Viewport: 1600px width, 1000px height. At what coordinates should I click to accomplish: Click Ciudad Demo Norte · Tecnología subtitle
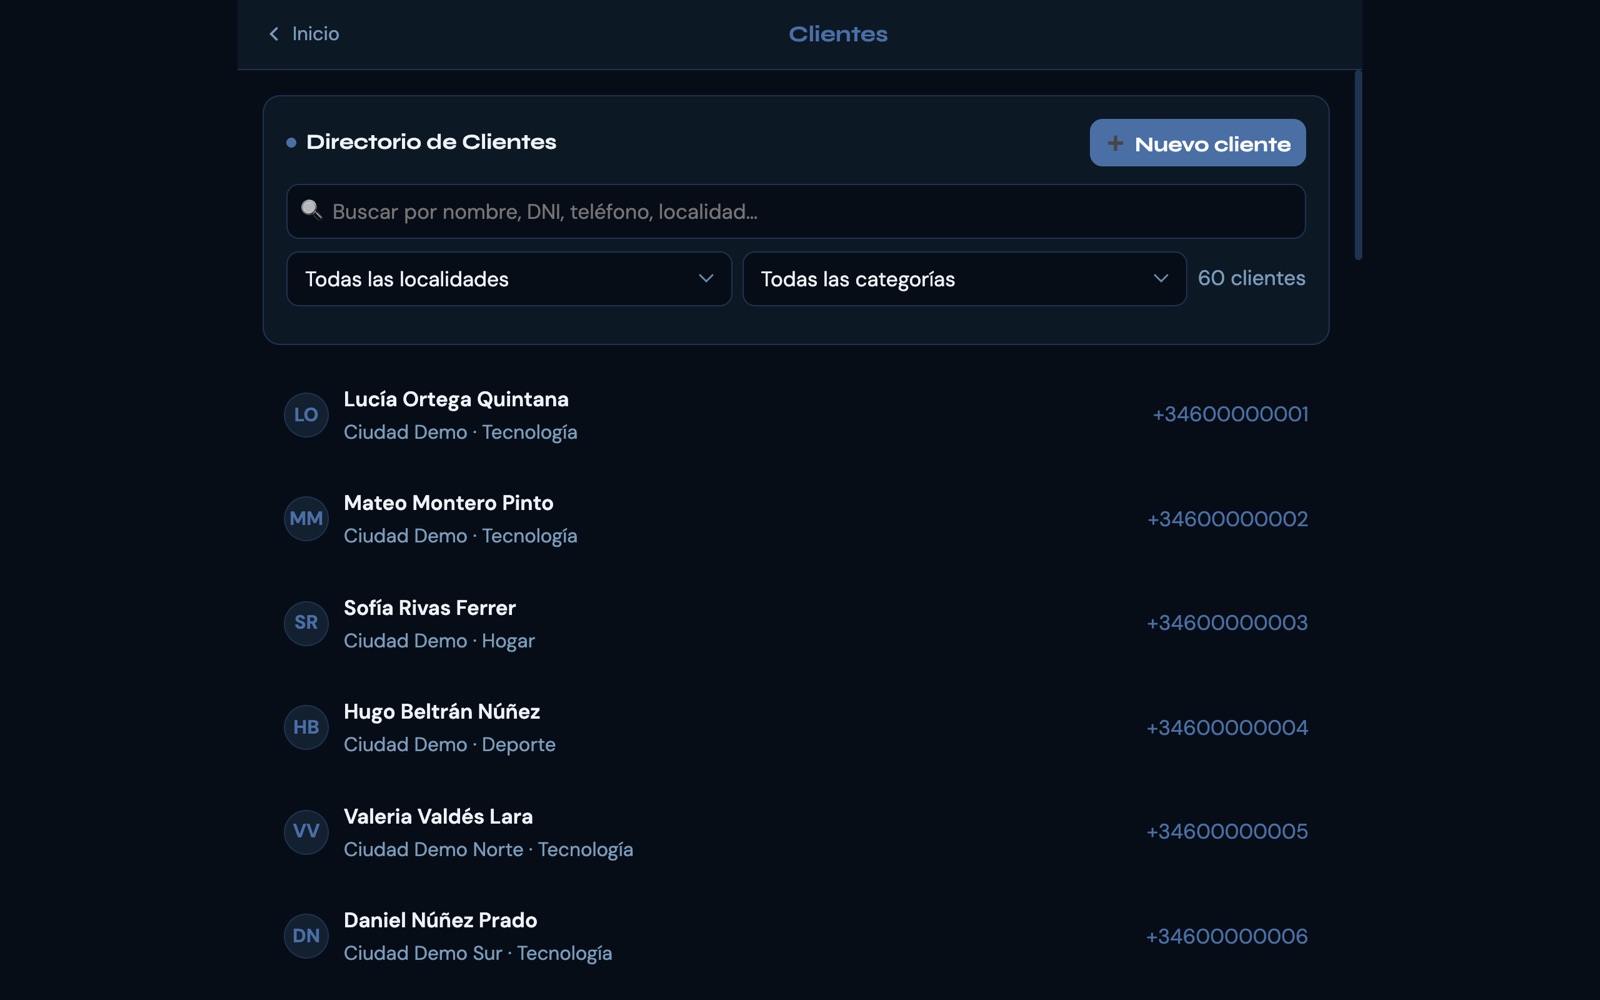(x=488, y=850)
